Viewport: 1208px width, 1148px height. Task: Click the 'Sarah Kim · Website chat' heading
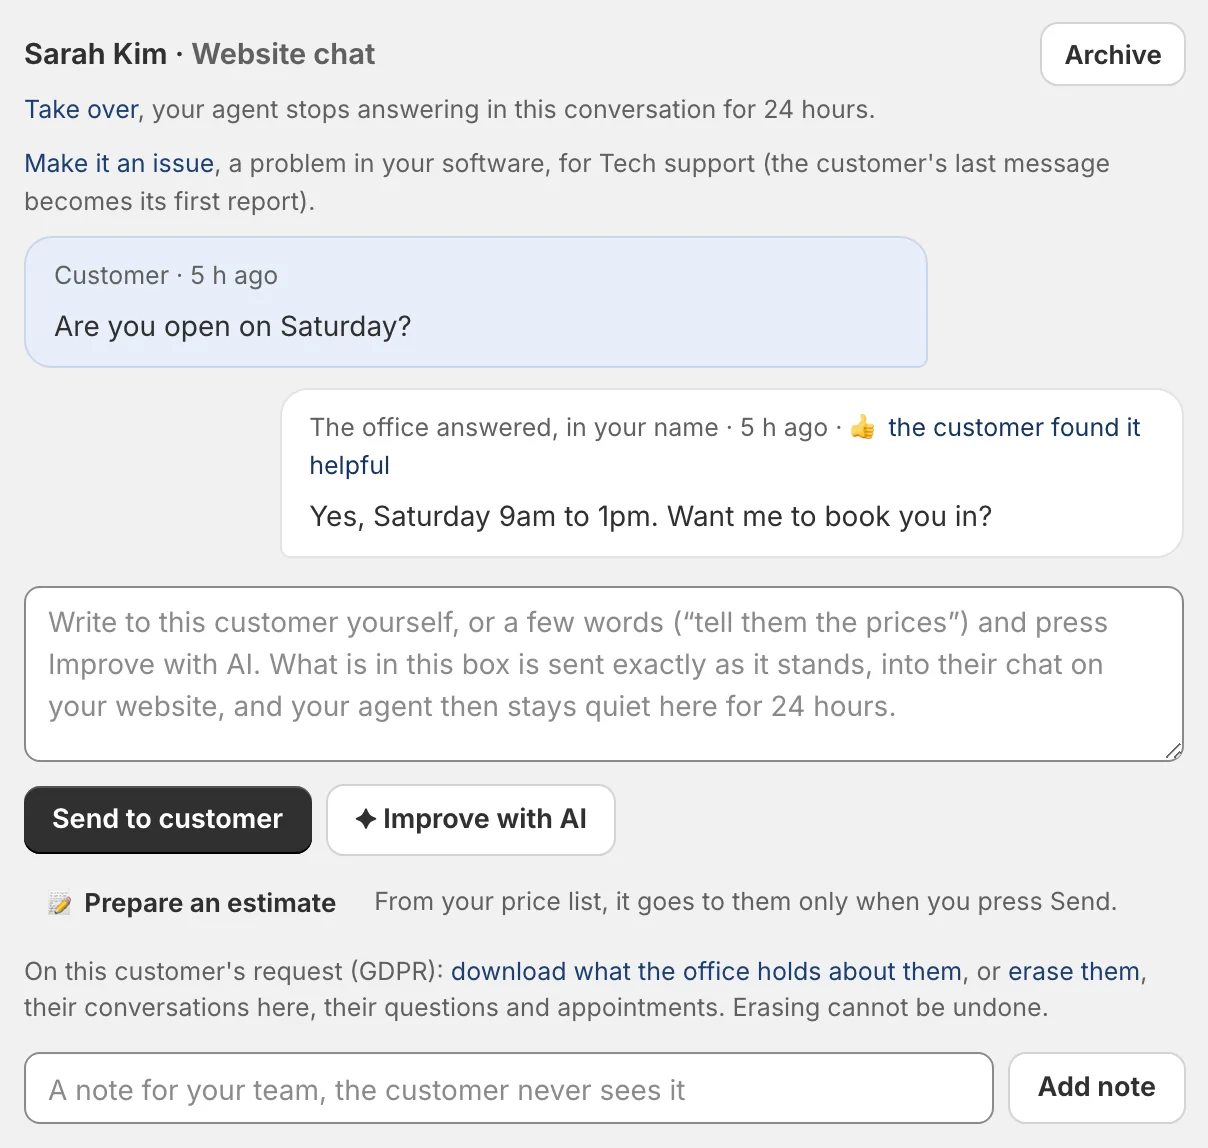pyautogui.click(x=200, y=54)
